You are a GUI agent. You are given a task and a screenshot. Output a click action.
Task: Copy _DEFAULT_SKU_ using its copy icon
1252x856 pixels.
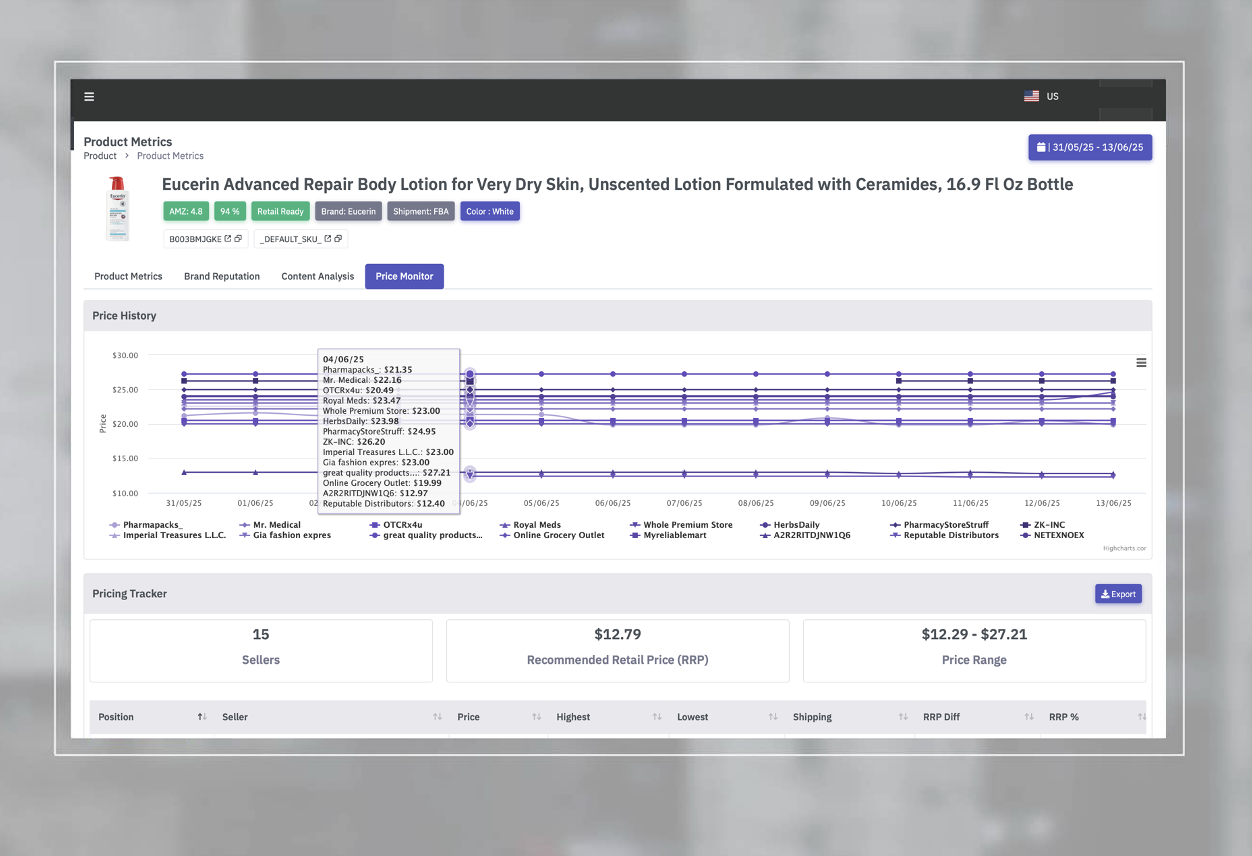tap(338, 239)
